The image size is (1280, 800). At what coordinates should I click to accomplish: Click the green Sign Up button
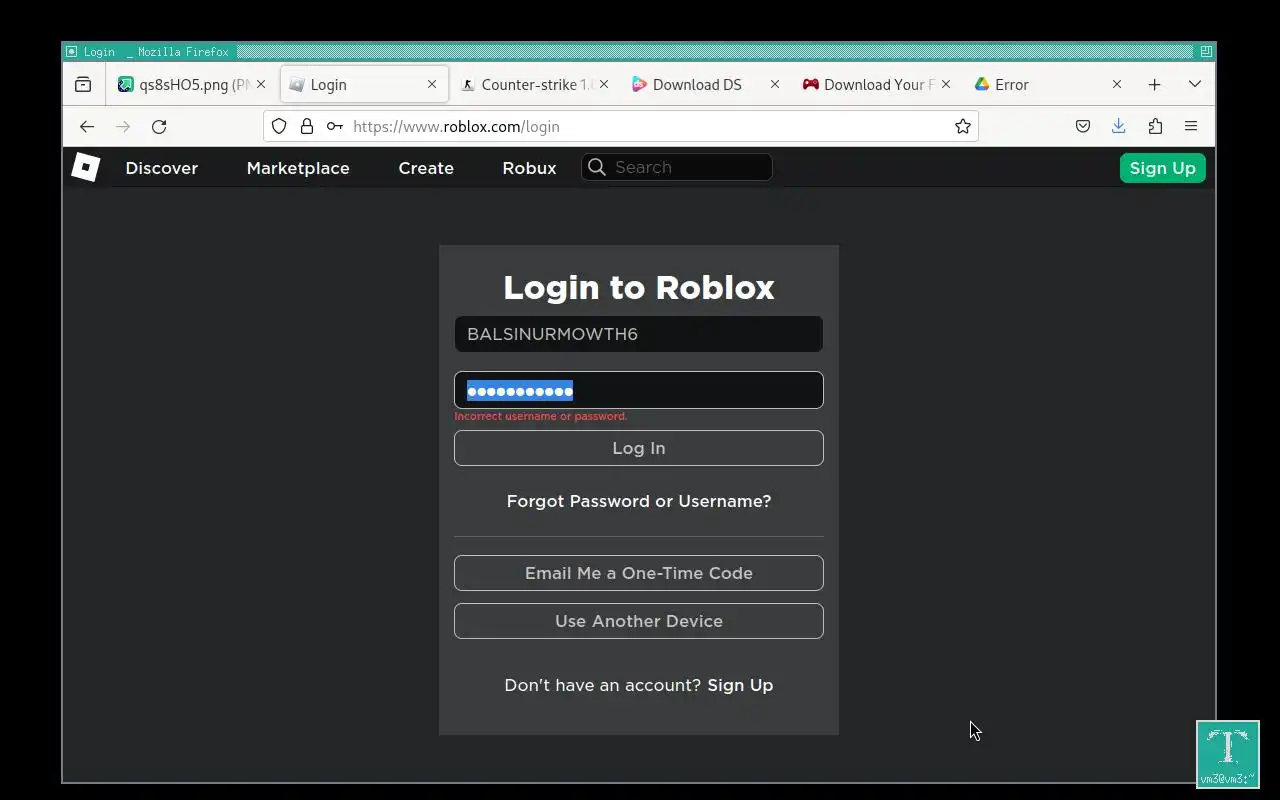tap(1163, 168)
